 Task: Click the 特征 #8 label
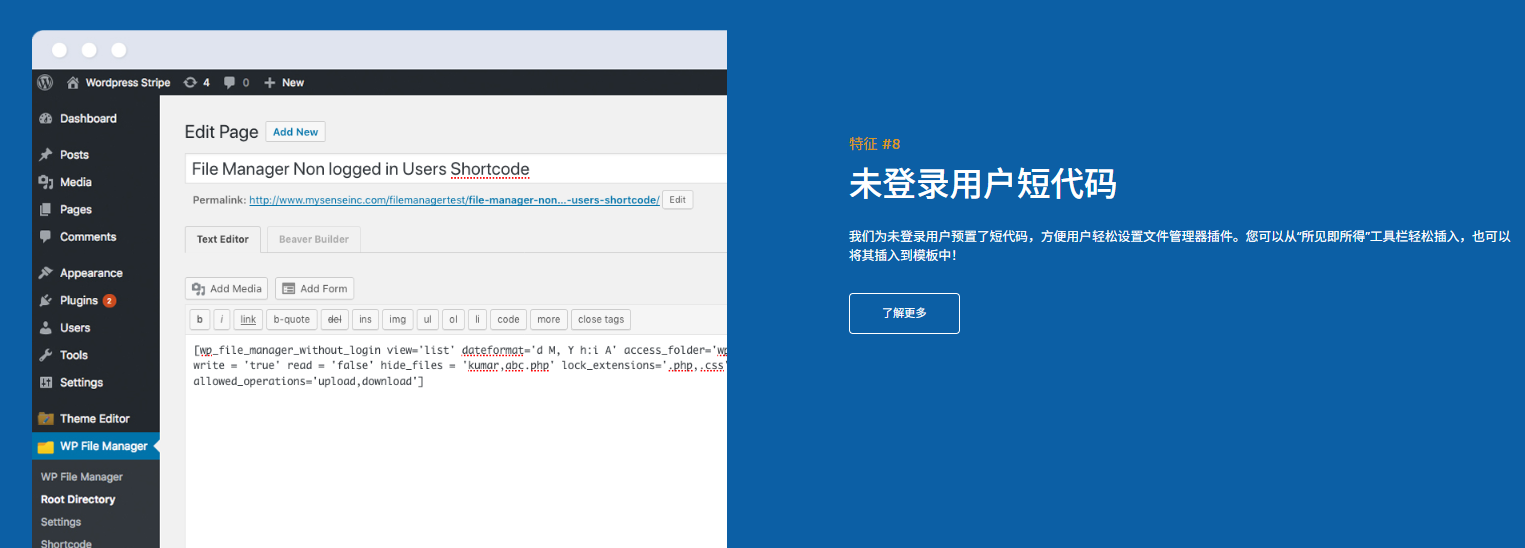coord(875,144)
